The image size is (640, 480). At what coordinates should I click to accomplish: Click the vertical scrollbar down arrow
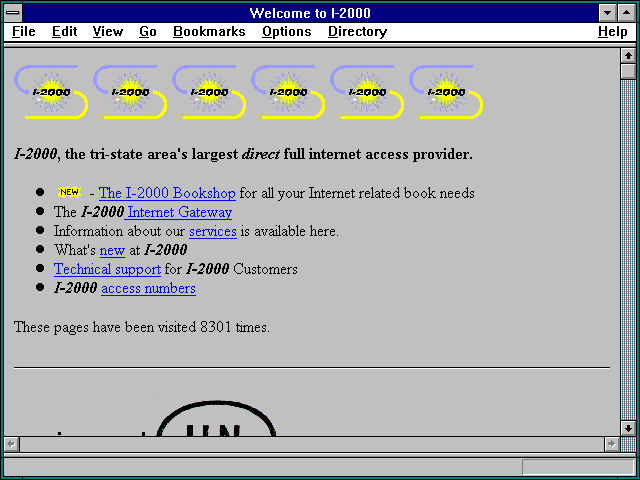628,428
